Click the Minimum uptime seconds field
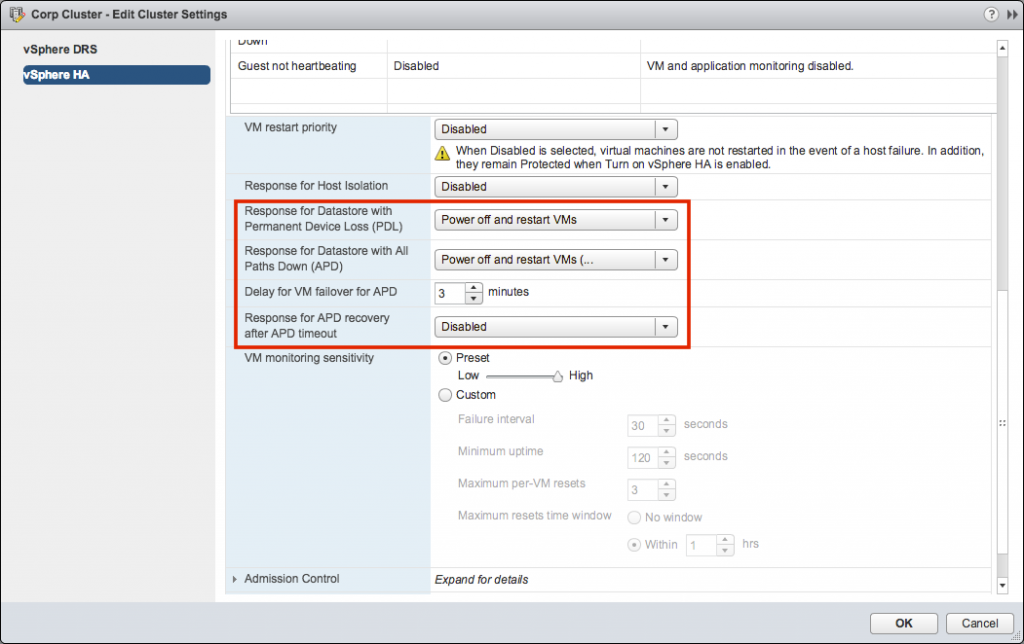This screenshot has width=1024, height=644. (x=643, y=458)
